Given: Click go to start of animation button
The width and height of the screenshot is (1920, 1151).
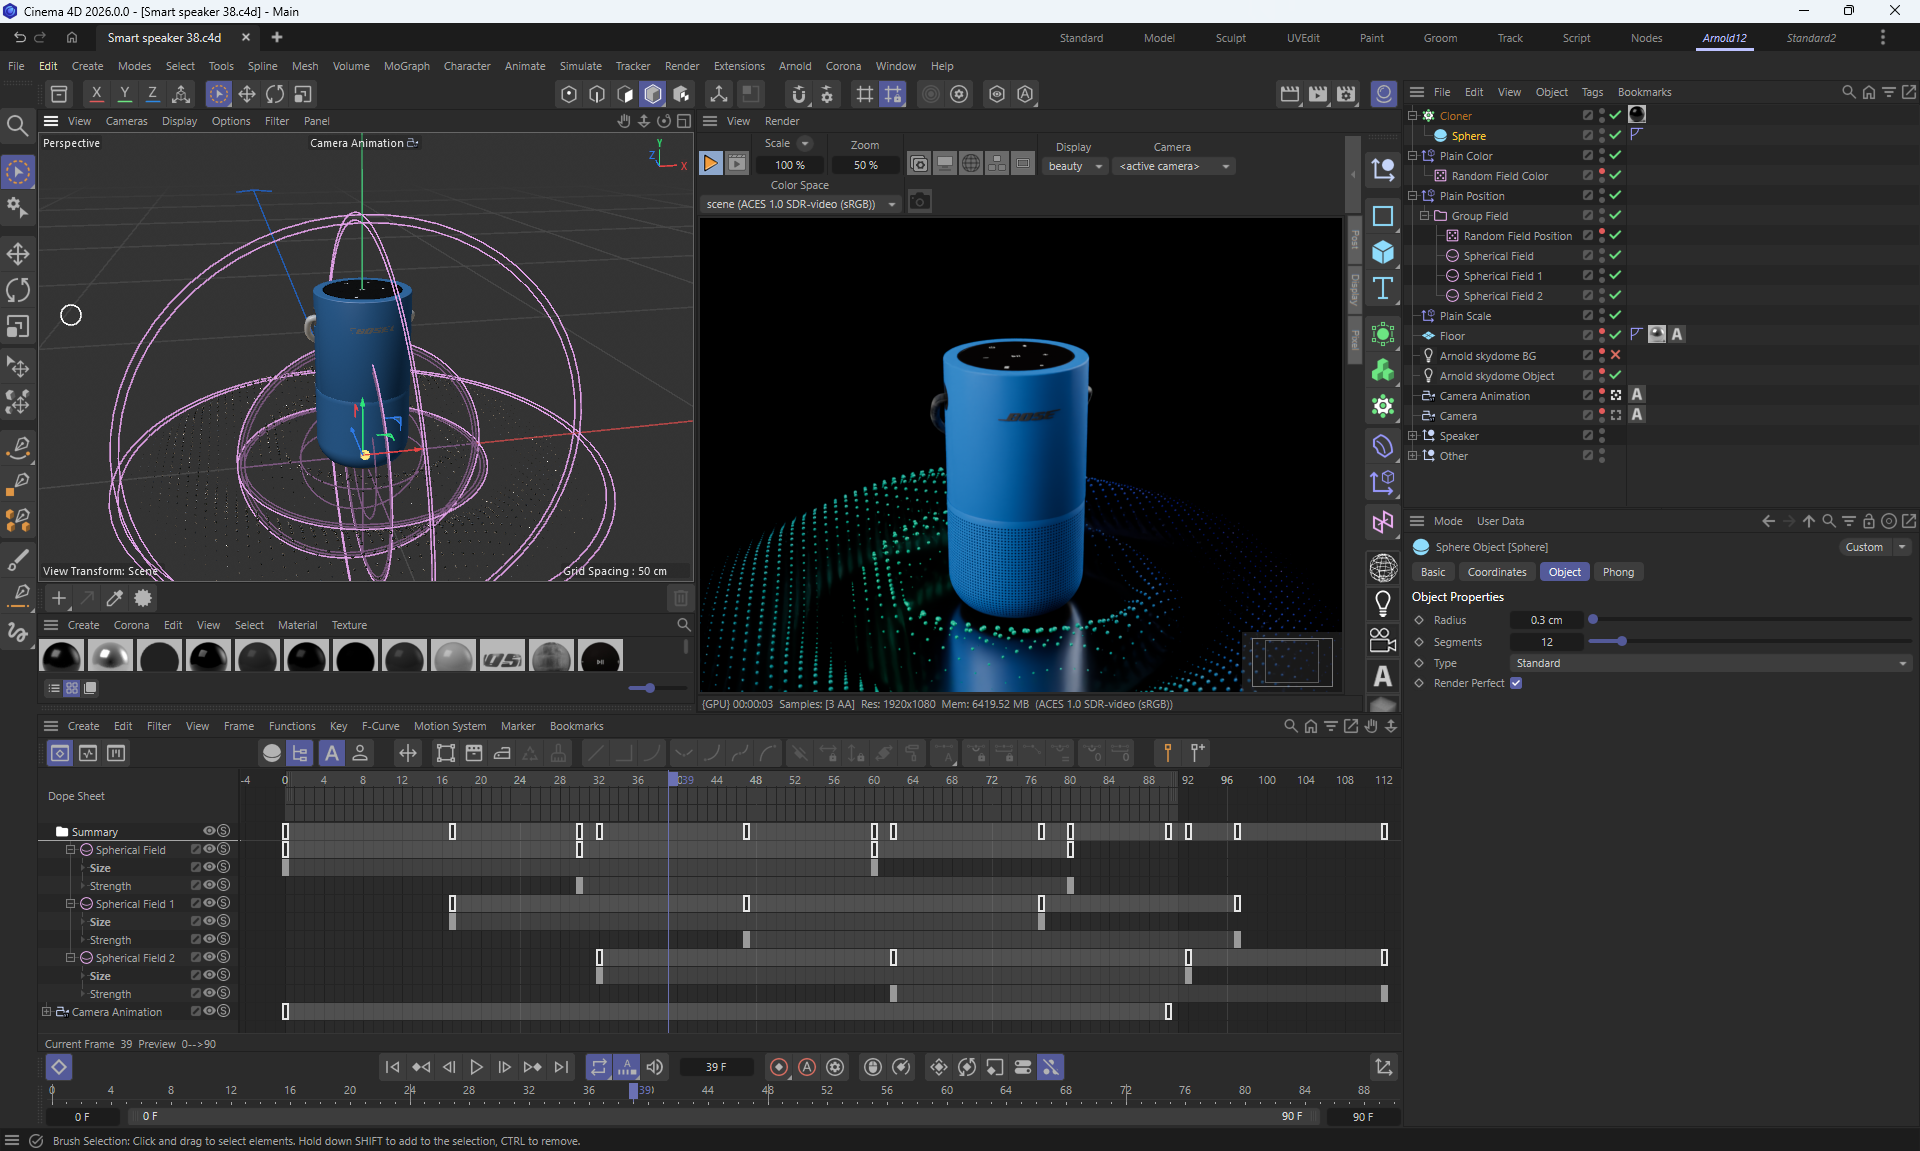Looking at the screenshot, I should [392, 1067].
